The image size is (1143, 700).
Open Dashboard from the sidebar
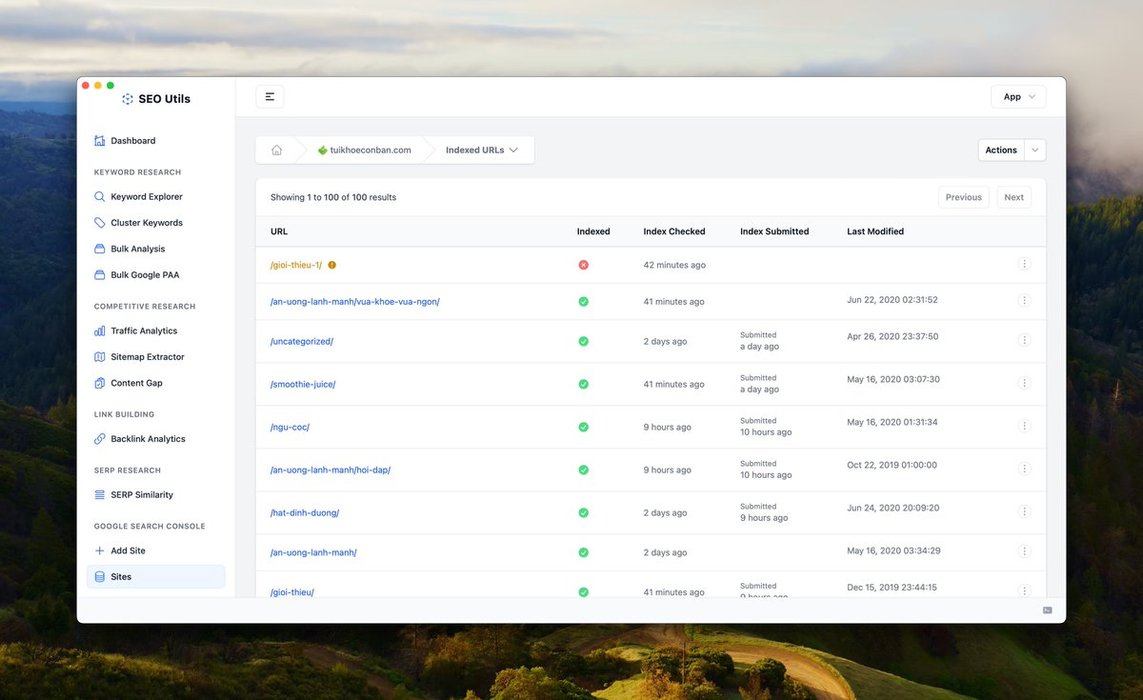pyautogui.click(x=132, y=141)
